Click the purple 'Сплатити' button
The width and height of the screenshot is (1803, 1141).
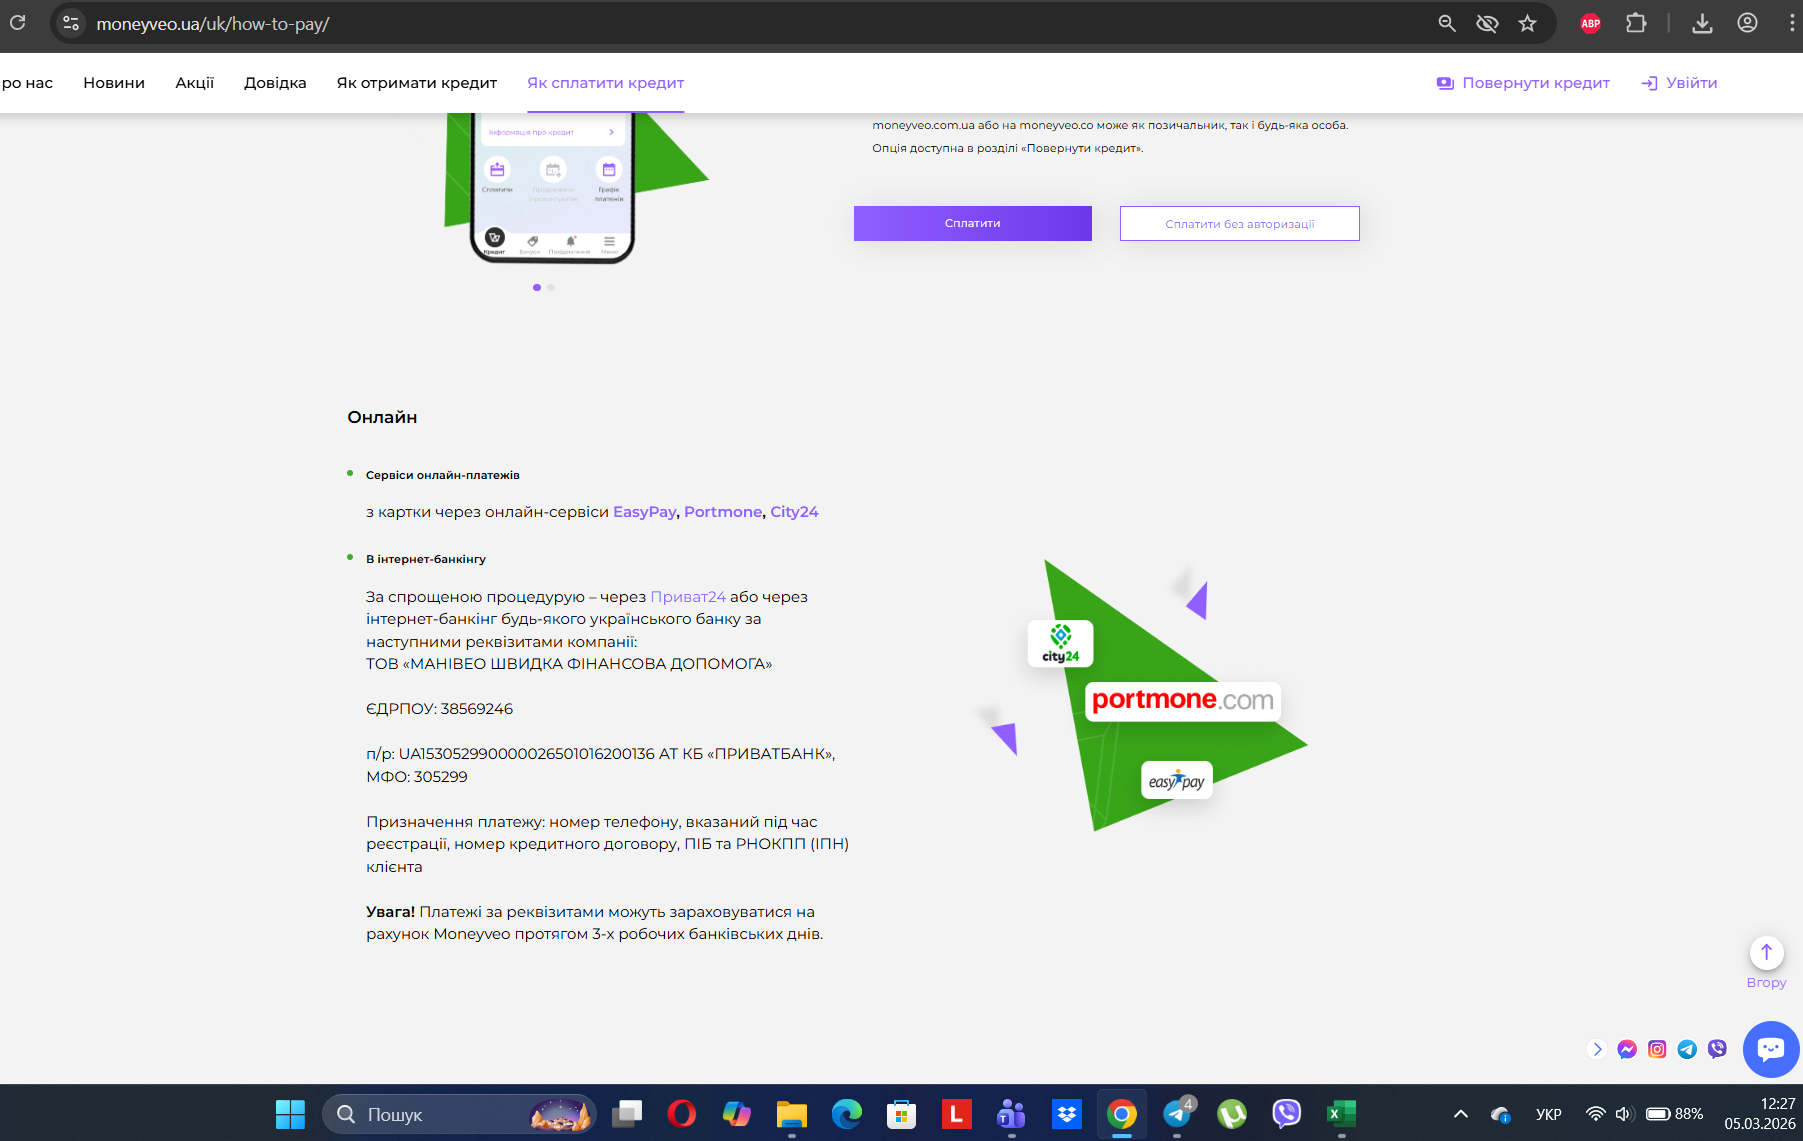click(x=973, y=223)
